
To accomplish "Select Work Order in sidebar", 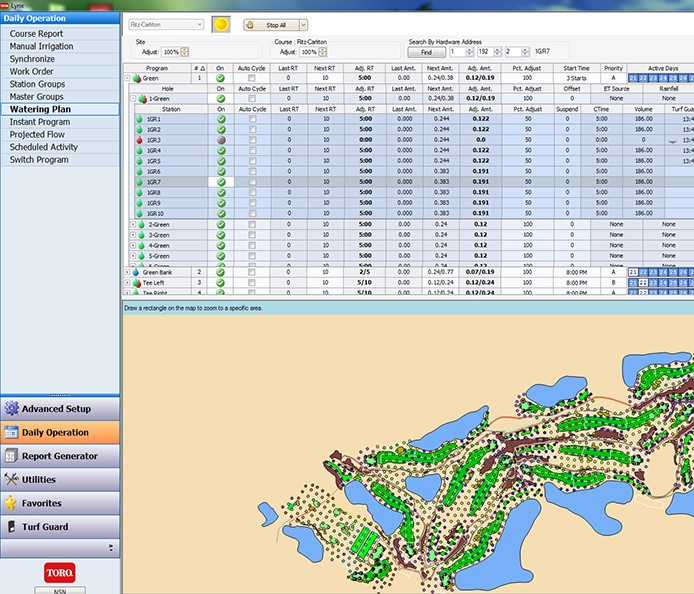I will 60,71.
